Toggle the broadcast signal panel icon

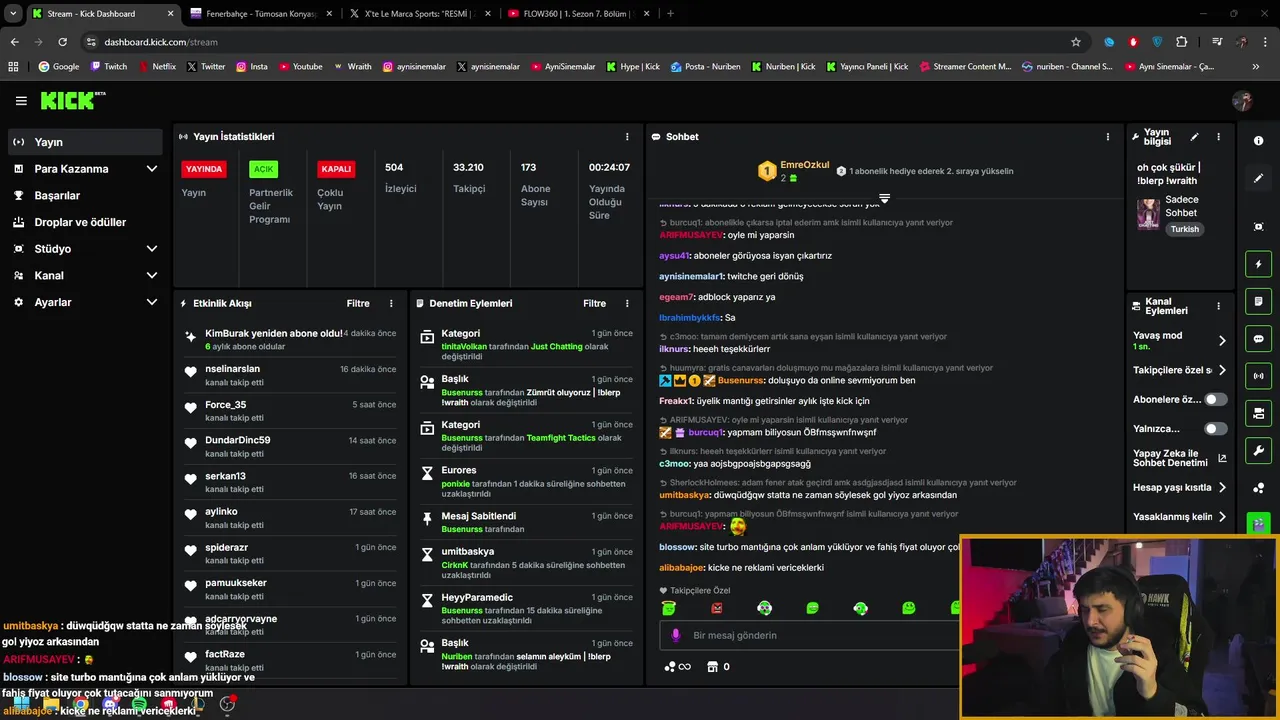click(1258, 376)
